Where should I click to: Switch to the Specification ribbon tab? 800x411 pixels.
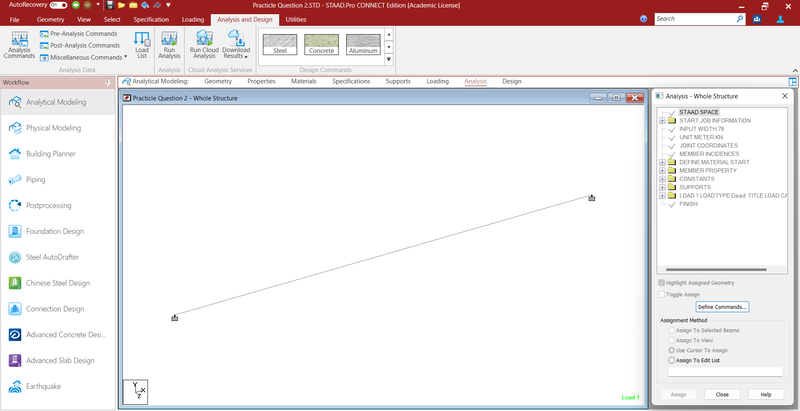(151, 19)
